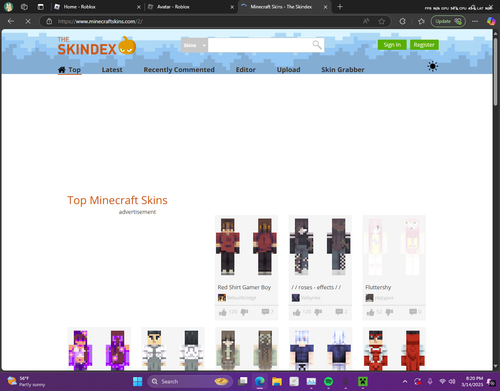Click the browser back arrow

point(11,21)
